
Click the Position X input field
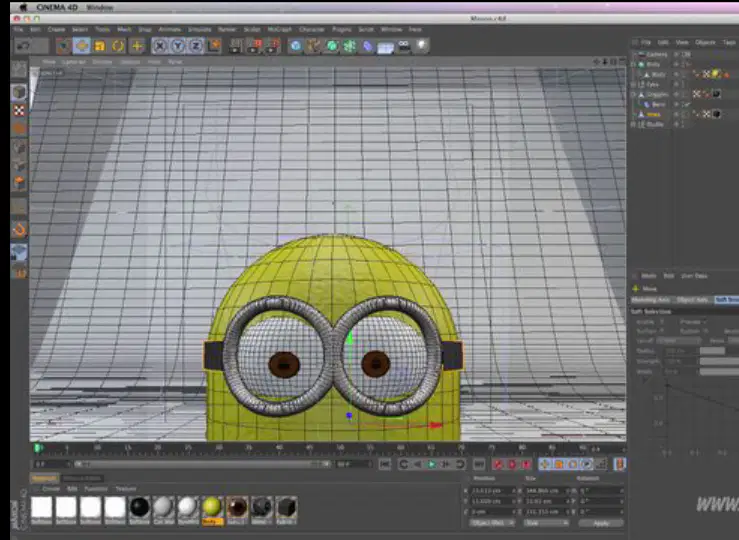click(493, 491)
